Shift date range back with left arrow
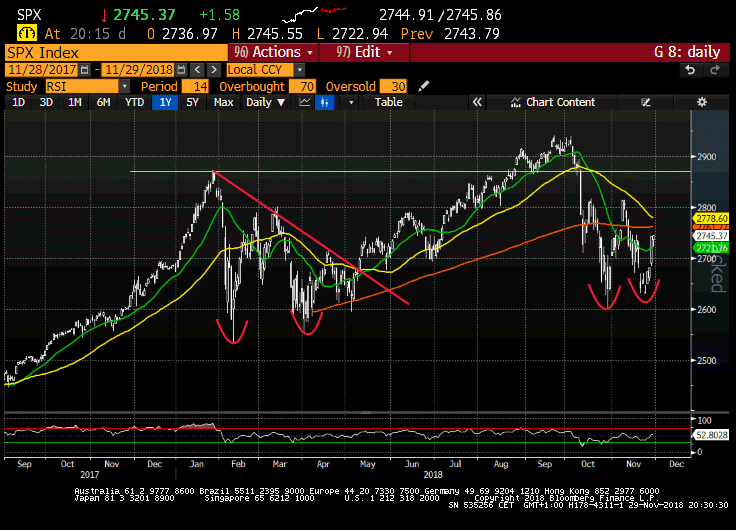The image size is (736, 530). pos(197,70)
